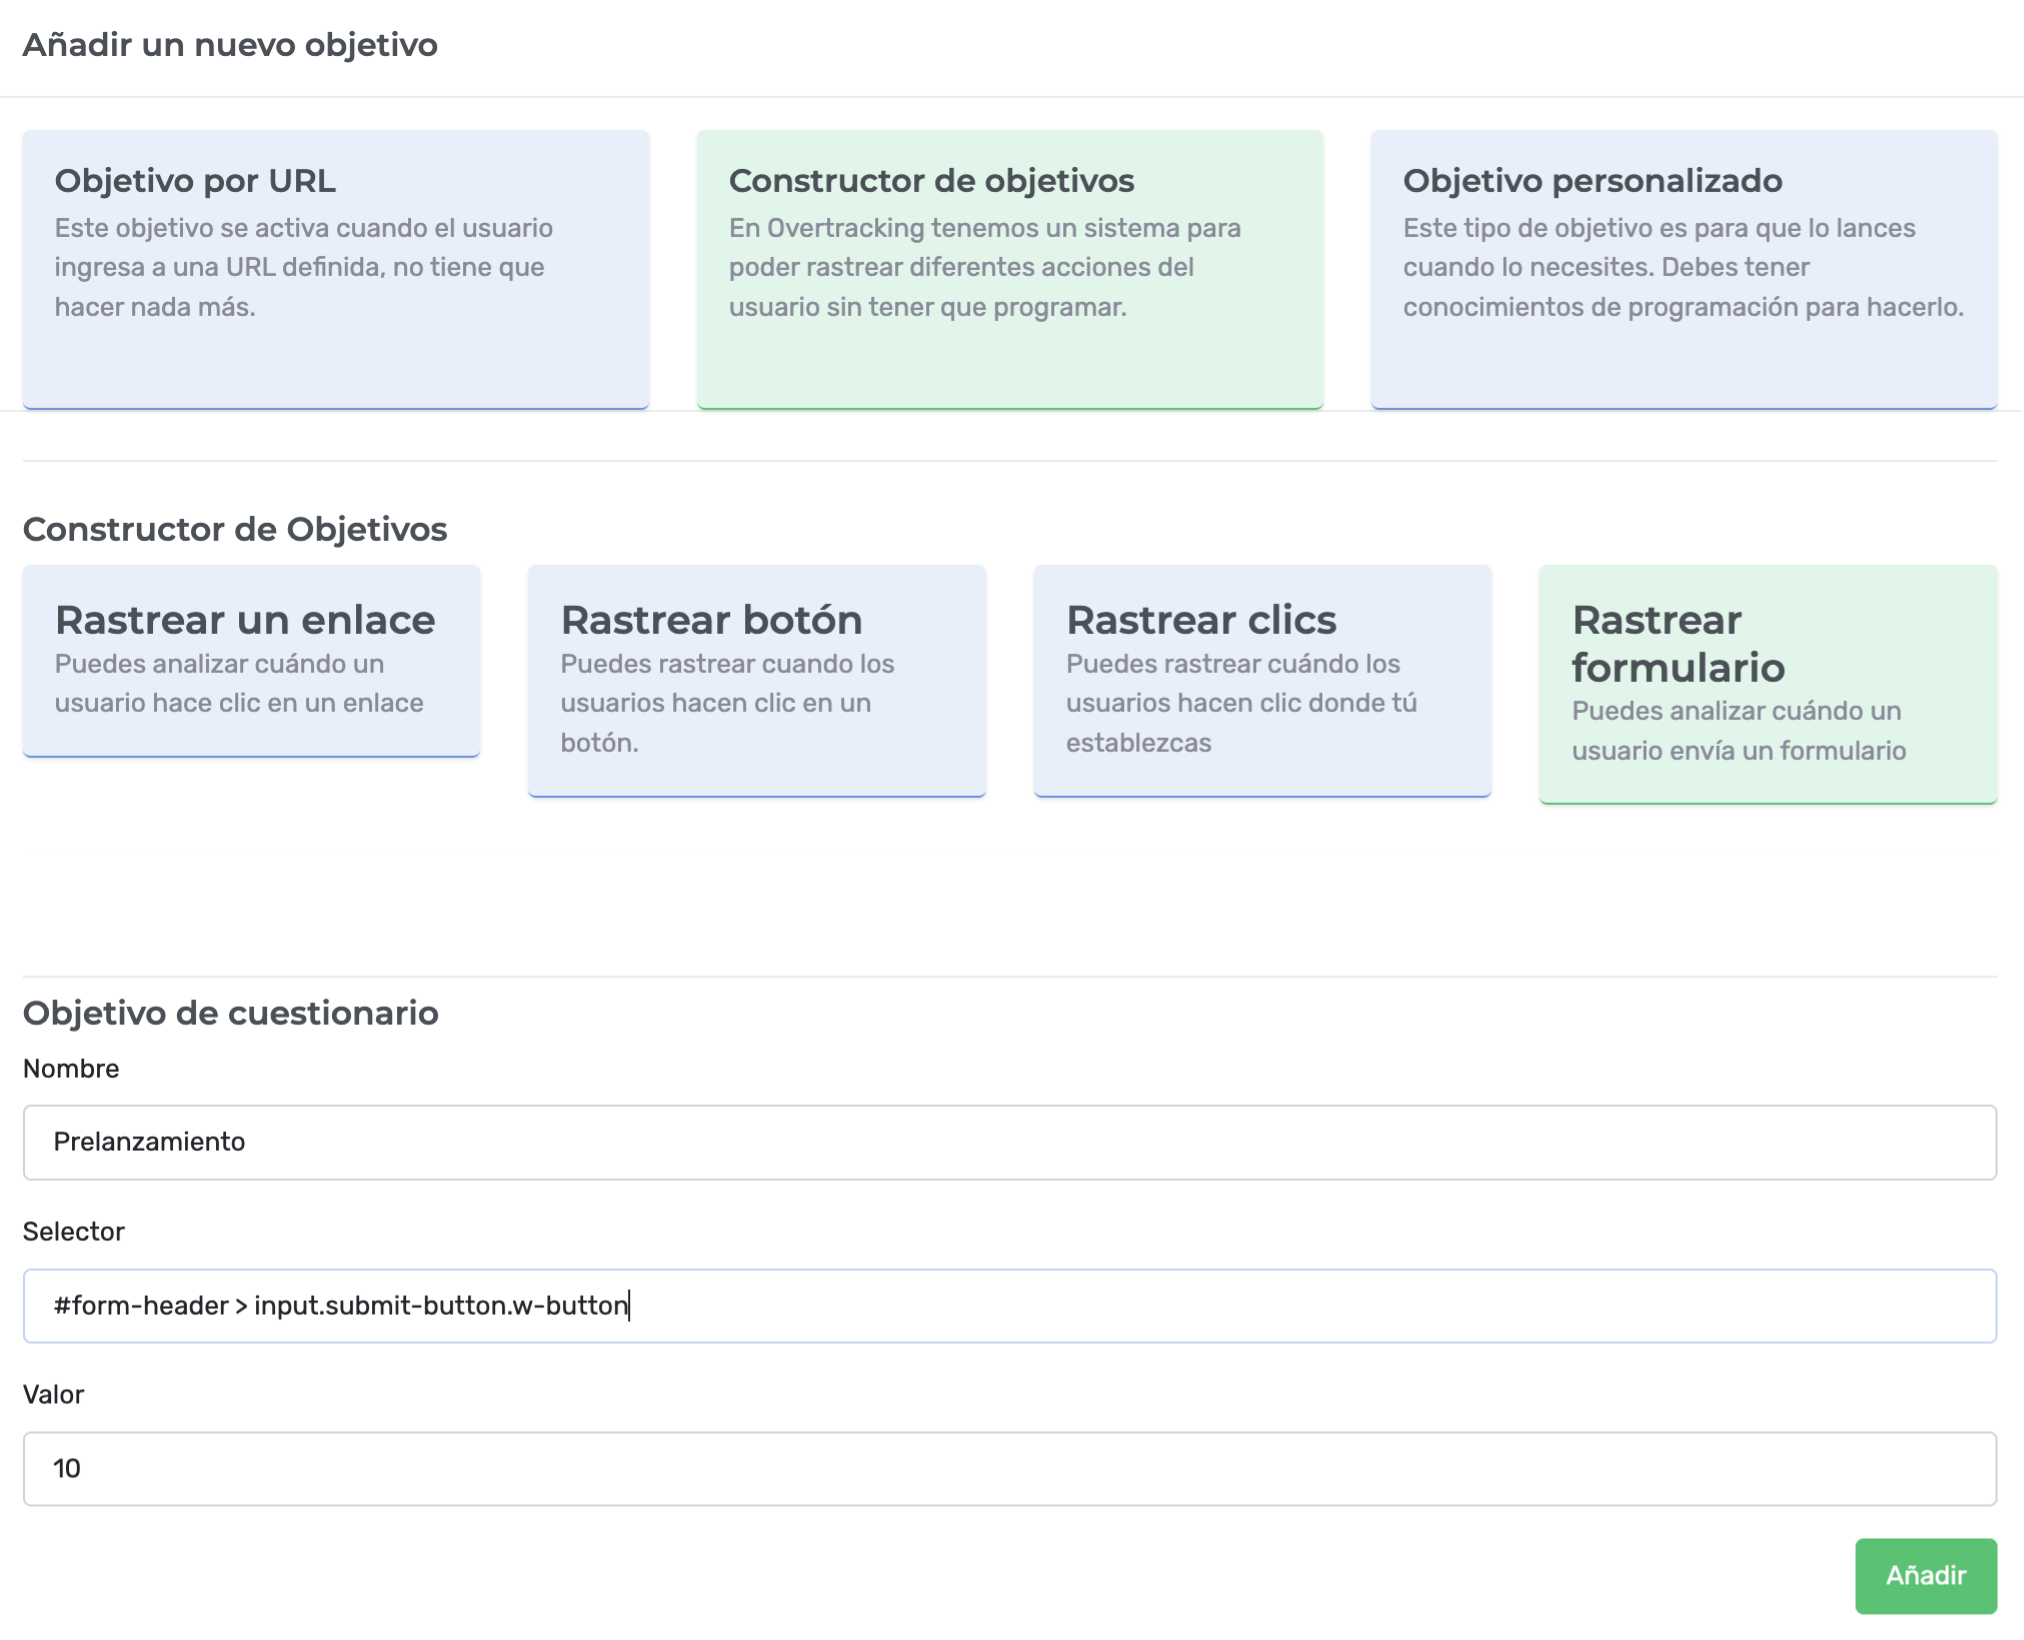Click the 'Nombre' field label

(71, 1069)
